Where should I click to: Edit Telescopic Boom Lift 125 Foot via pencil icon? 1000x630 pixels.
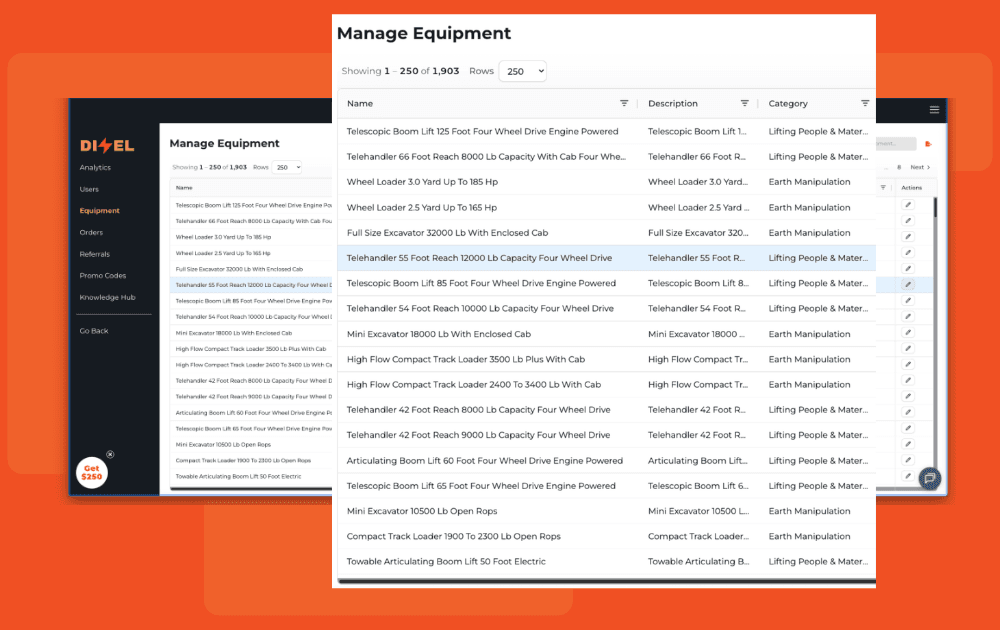pos(908,205)
